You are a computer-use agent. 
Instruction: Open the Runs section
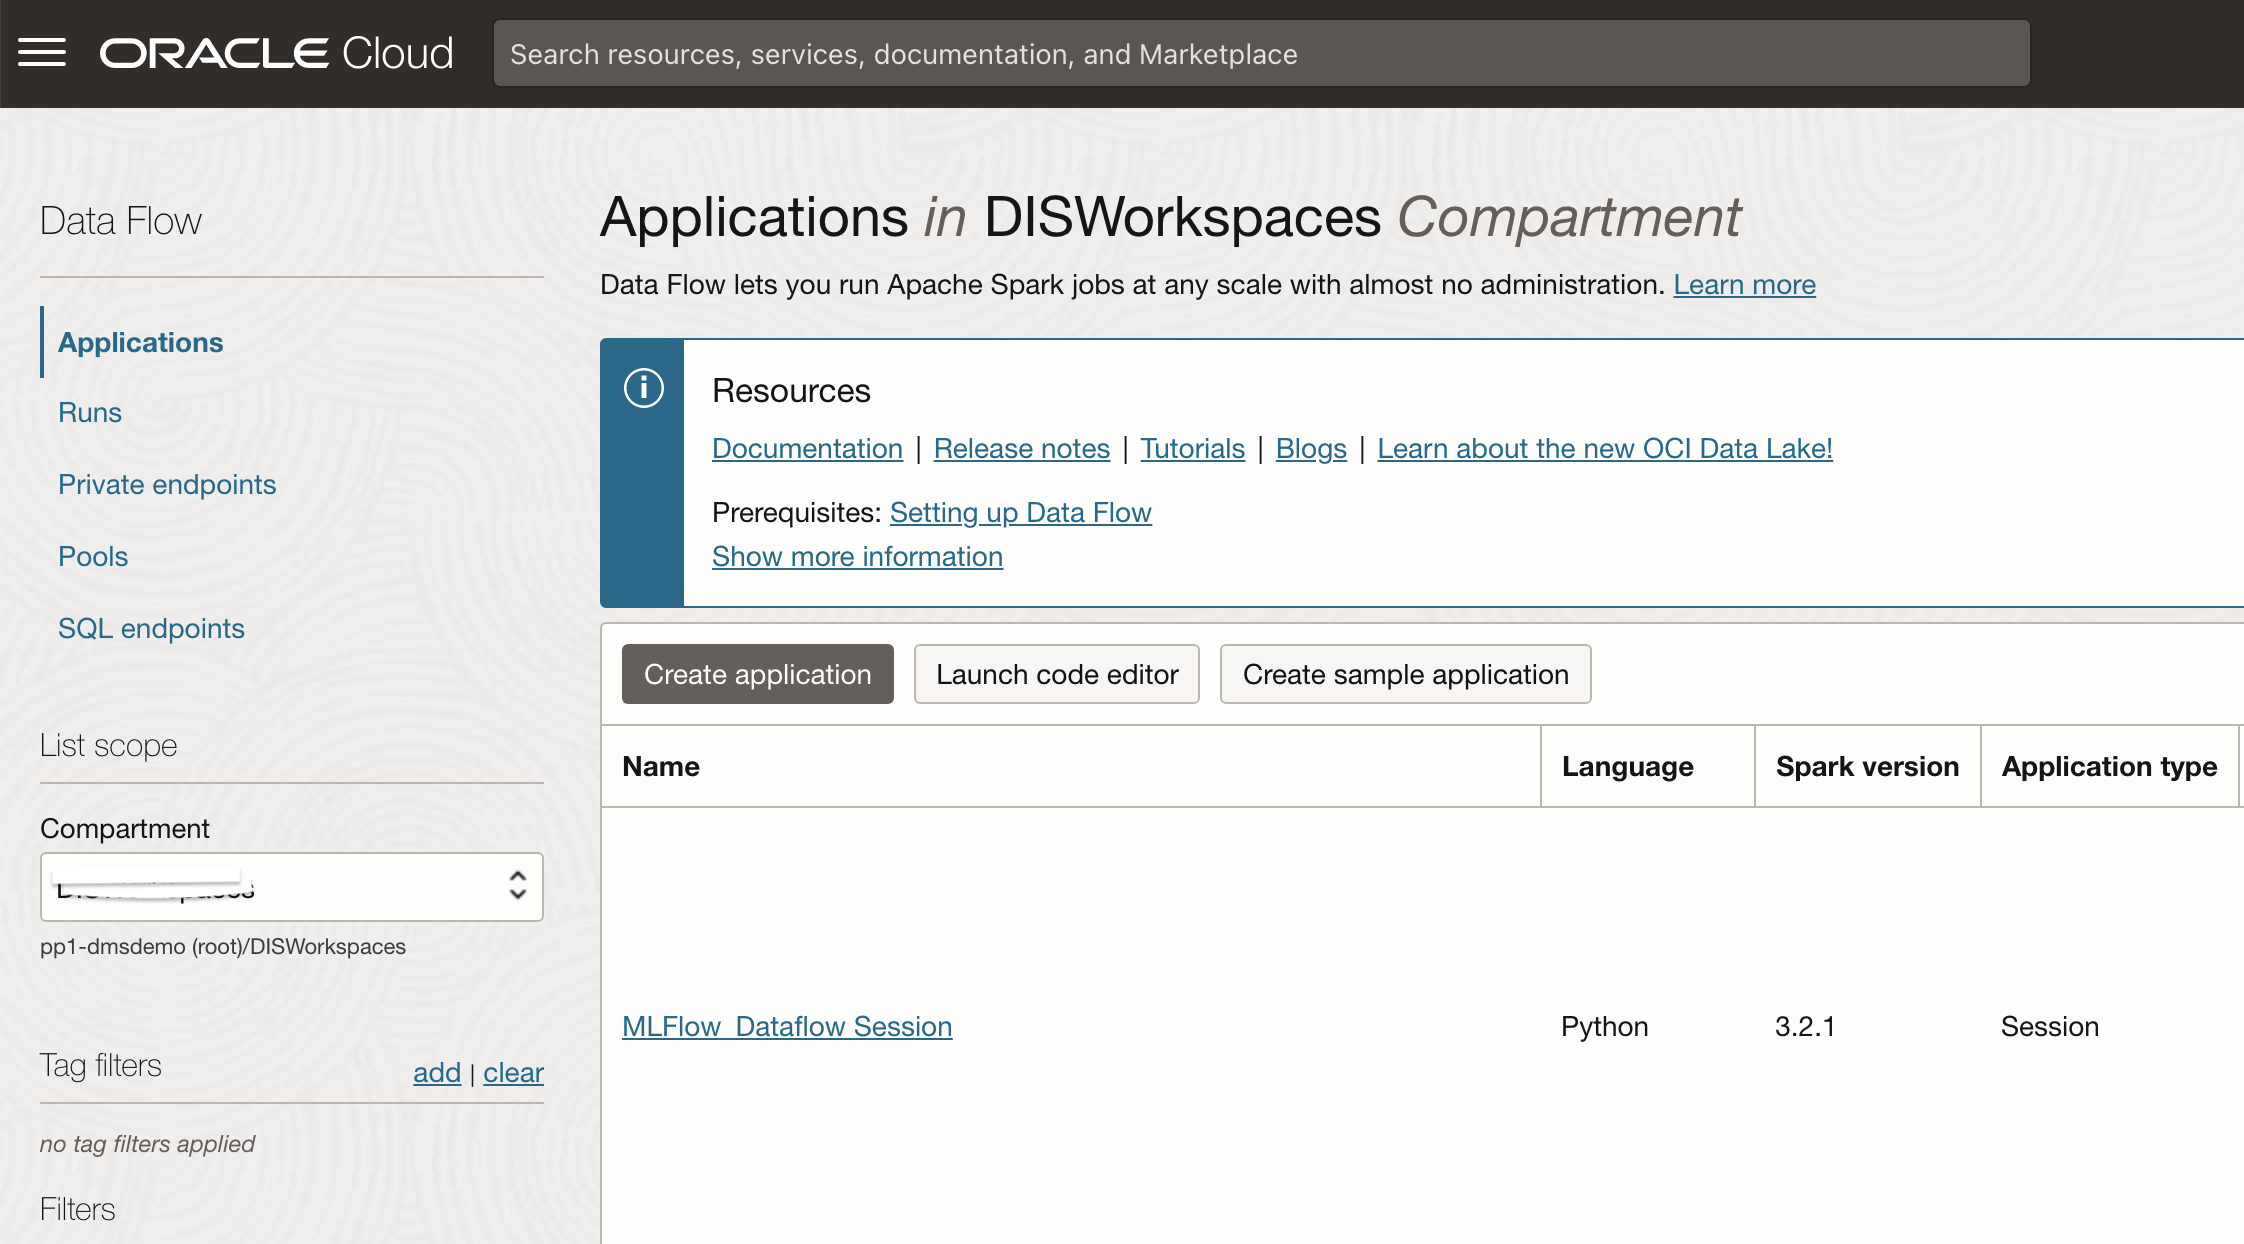(x=90, y=412)
